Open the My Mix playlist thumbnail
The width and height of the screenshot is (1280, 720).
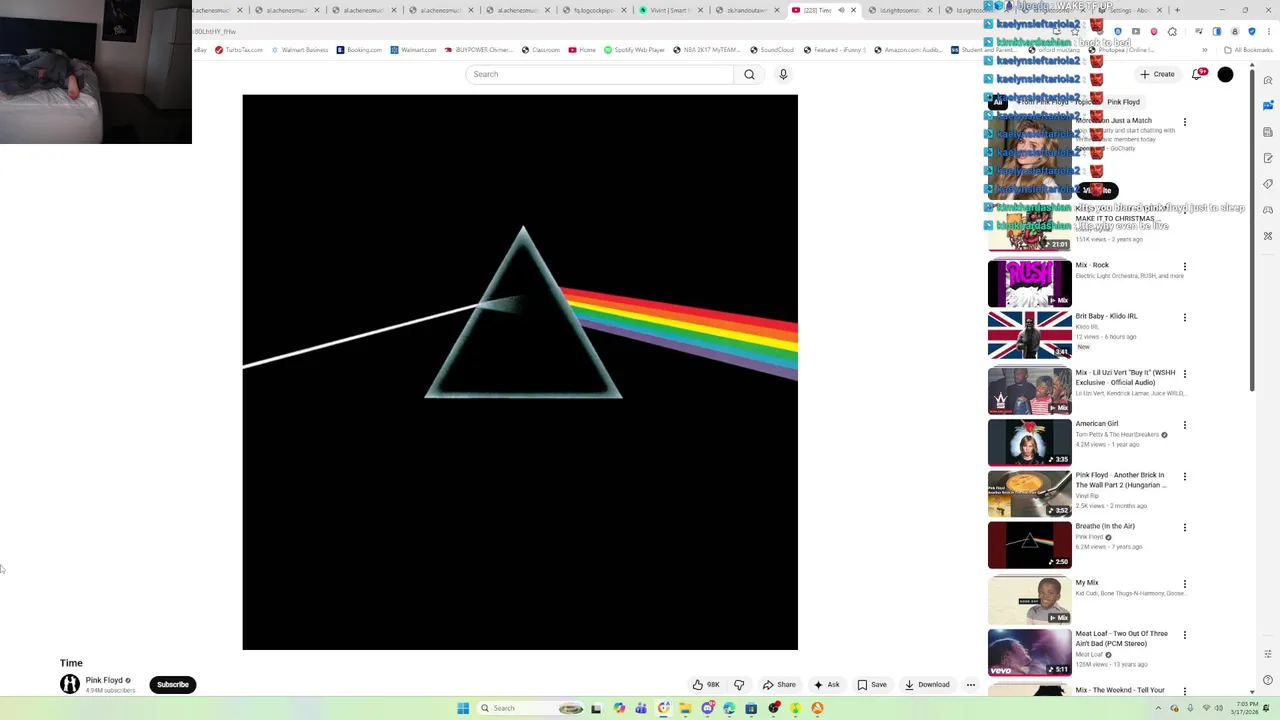[1029, 601]
